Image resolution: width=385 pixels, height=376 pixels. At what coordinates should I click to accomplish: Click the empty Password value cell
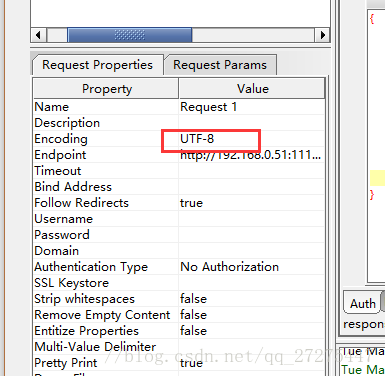coord(251,235)
